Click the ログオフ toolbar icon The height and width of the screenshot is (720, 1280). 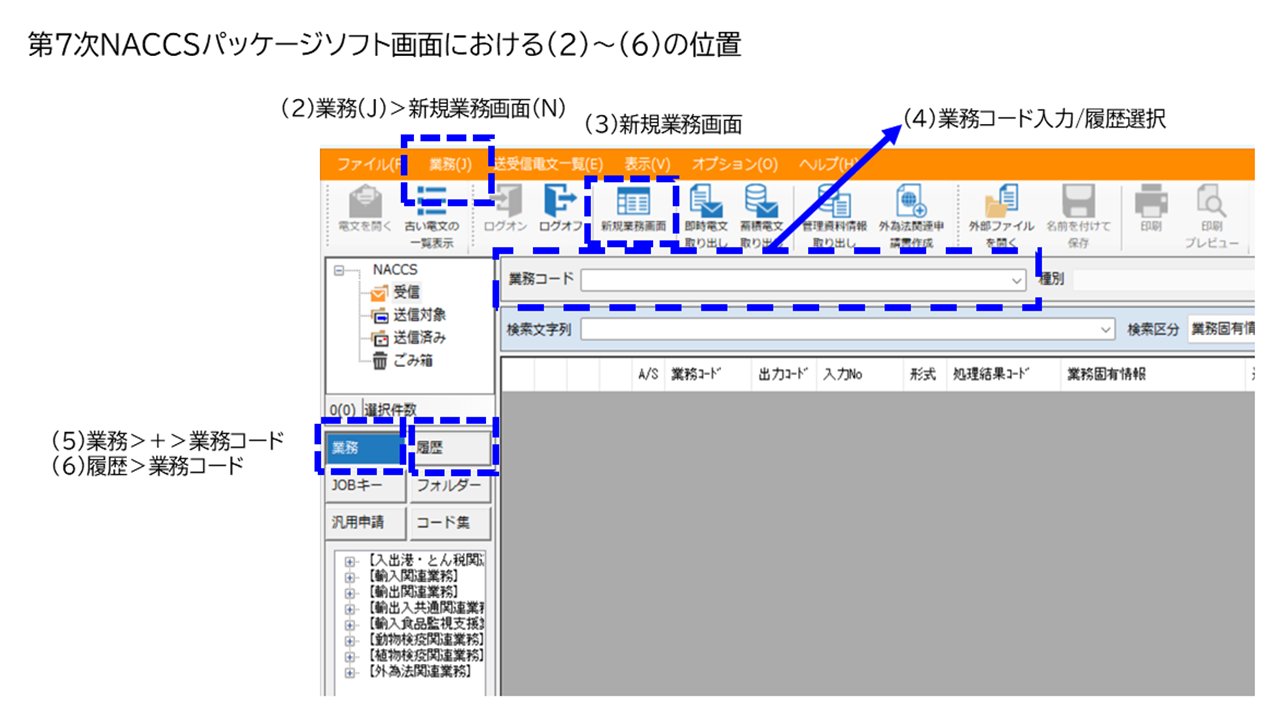560,208
